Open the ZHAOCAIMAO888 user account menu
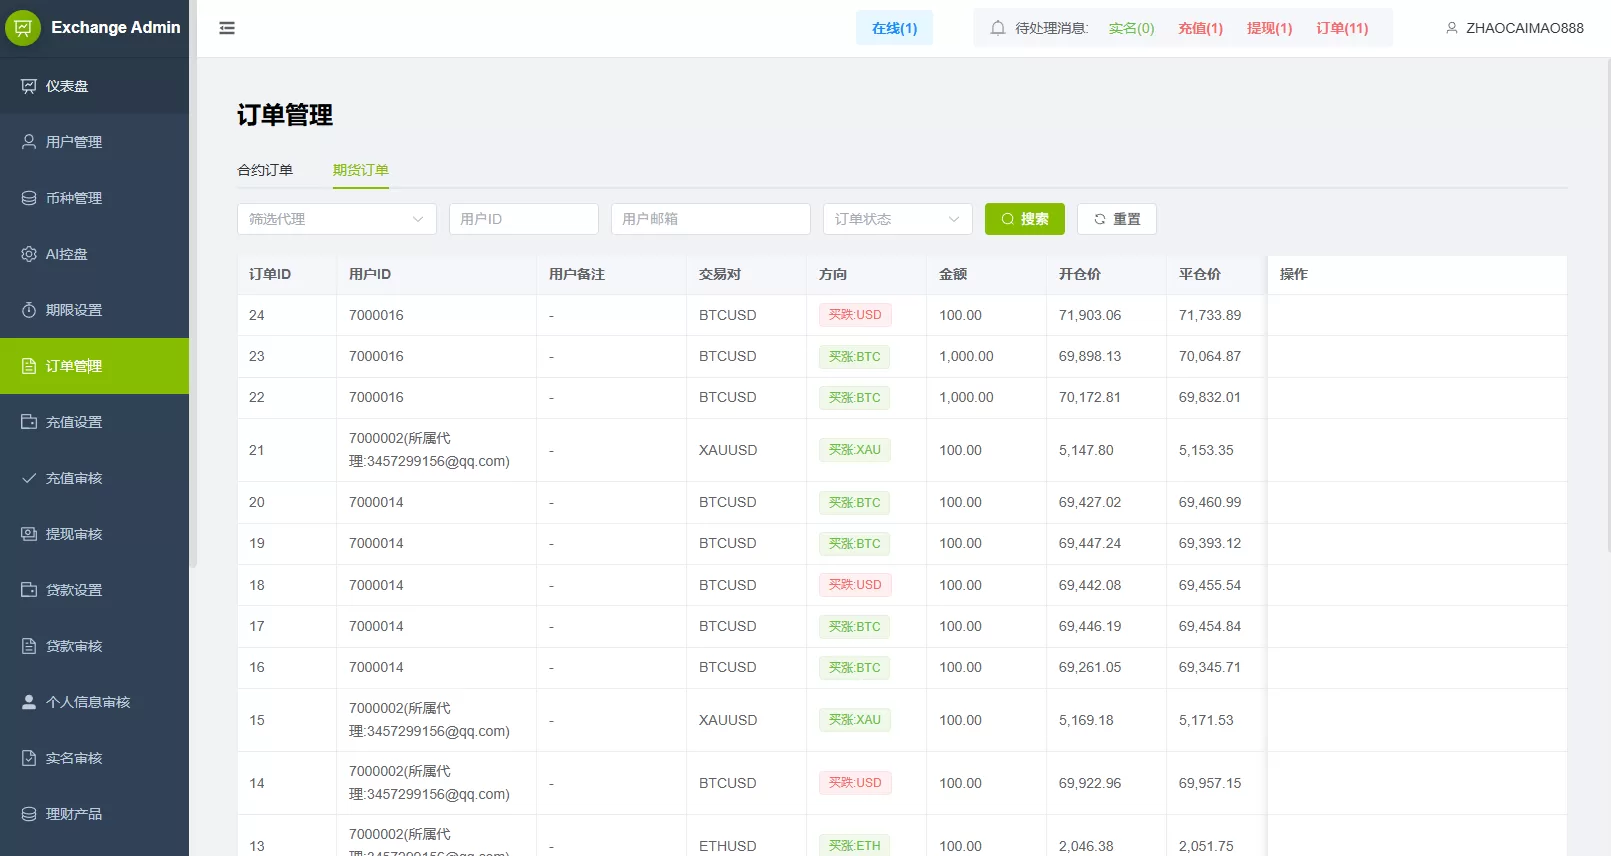The height and width of the screenshot is (856, 1611). tap(1514, 28)
